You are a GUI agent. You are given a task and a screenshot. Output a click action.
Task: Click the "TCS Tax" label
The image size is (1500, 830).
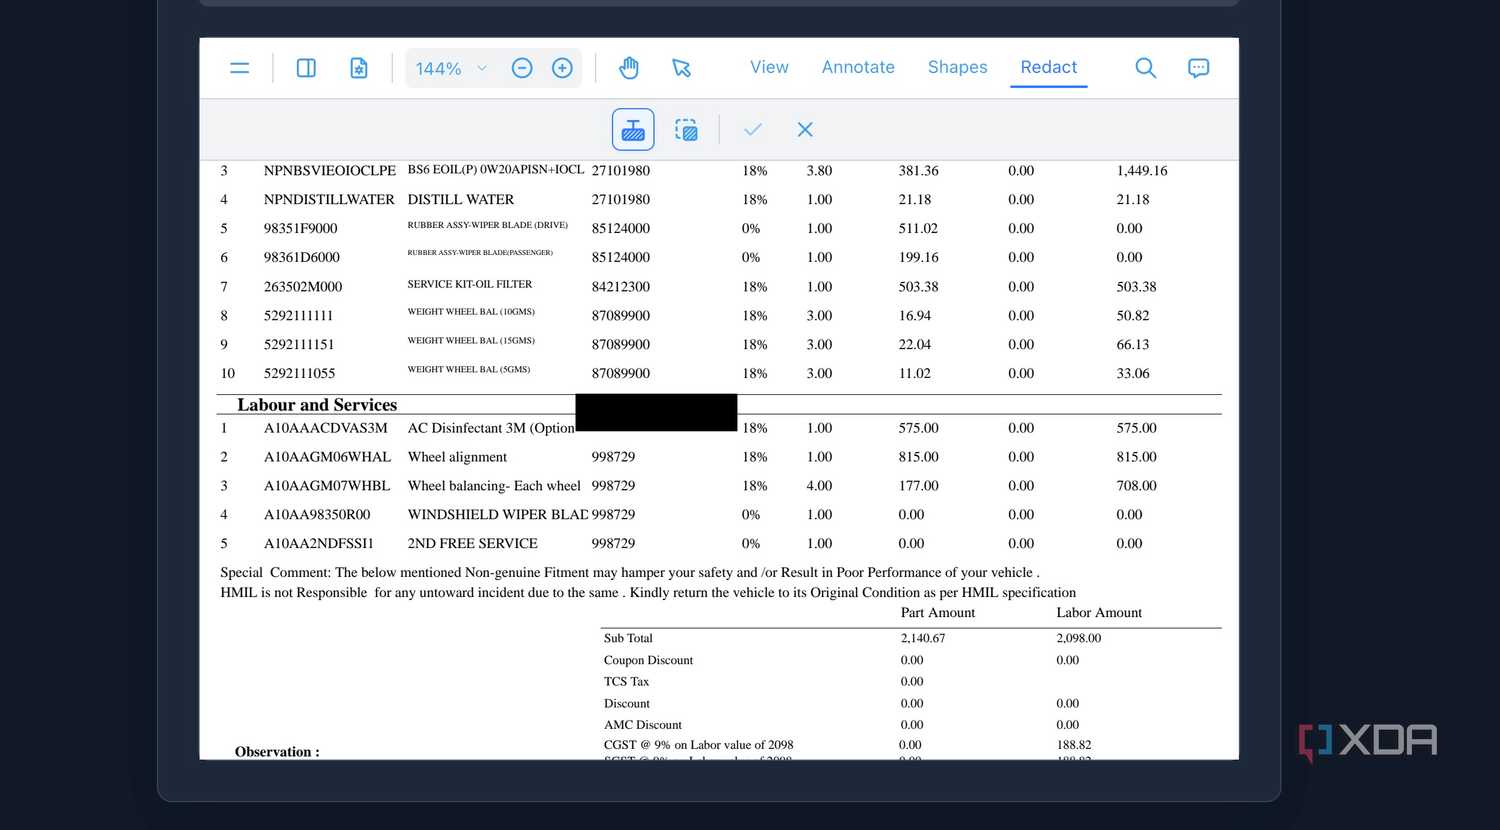tap(626, 682)
